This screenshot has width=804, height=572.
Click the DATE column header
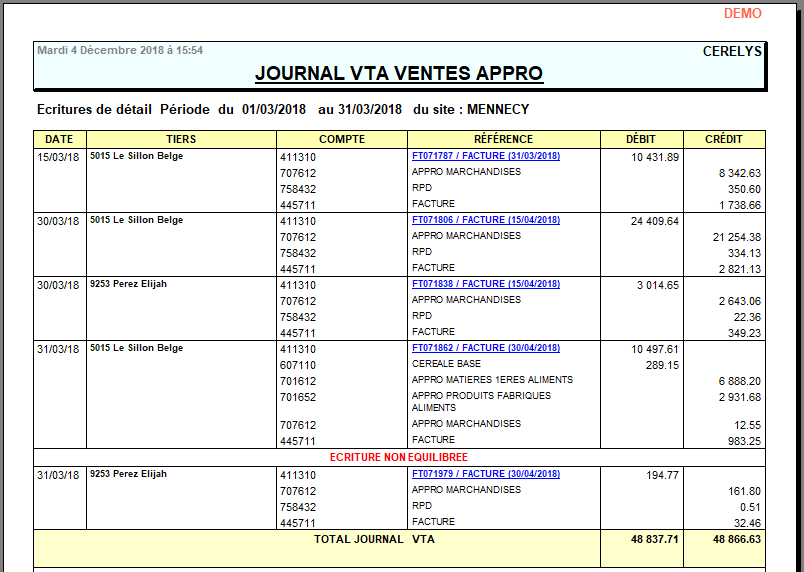59,139
